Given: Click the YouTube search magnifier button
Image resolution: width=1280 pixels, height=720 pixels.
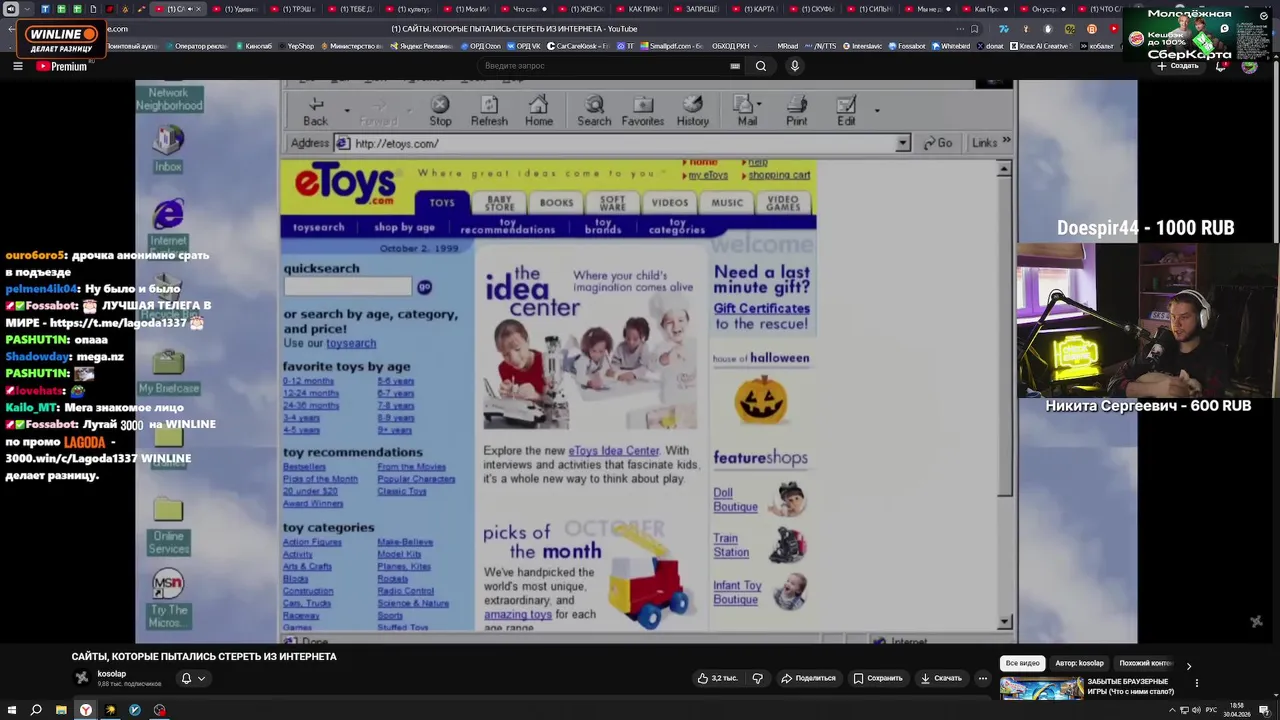Looking at the screenshot, I should click(x=761, y=66).
